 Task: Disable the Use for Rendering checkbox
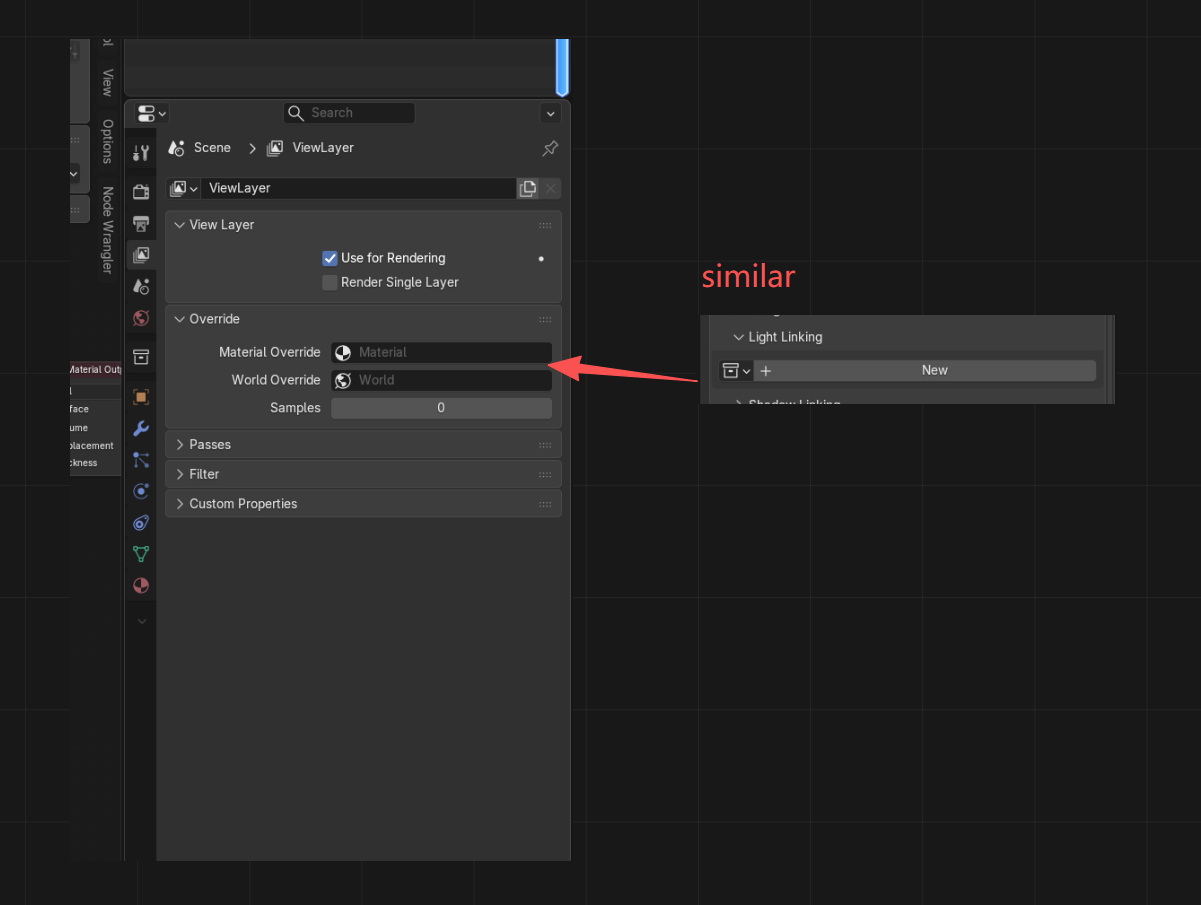coord(330,258)
